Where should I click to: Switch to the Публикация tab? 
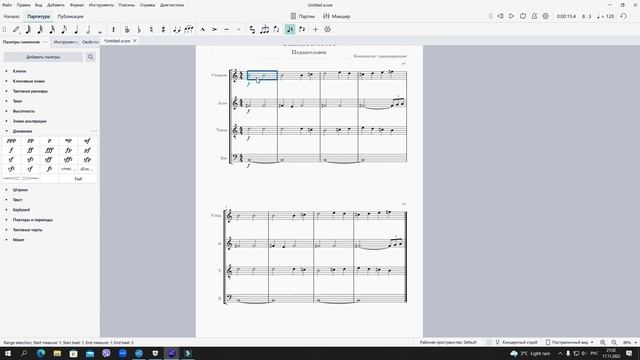tap(70, 16)
